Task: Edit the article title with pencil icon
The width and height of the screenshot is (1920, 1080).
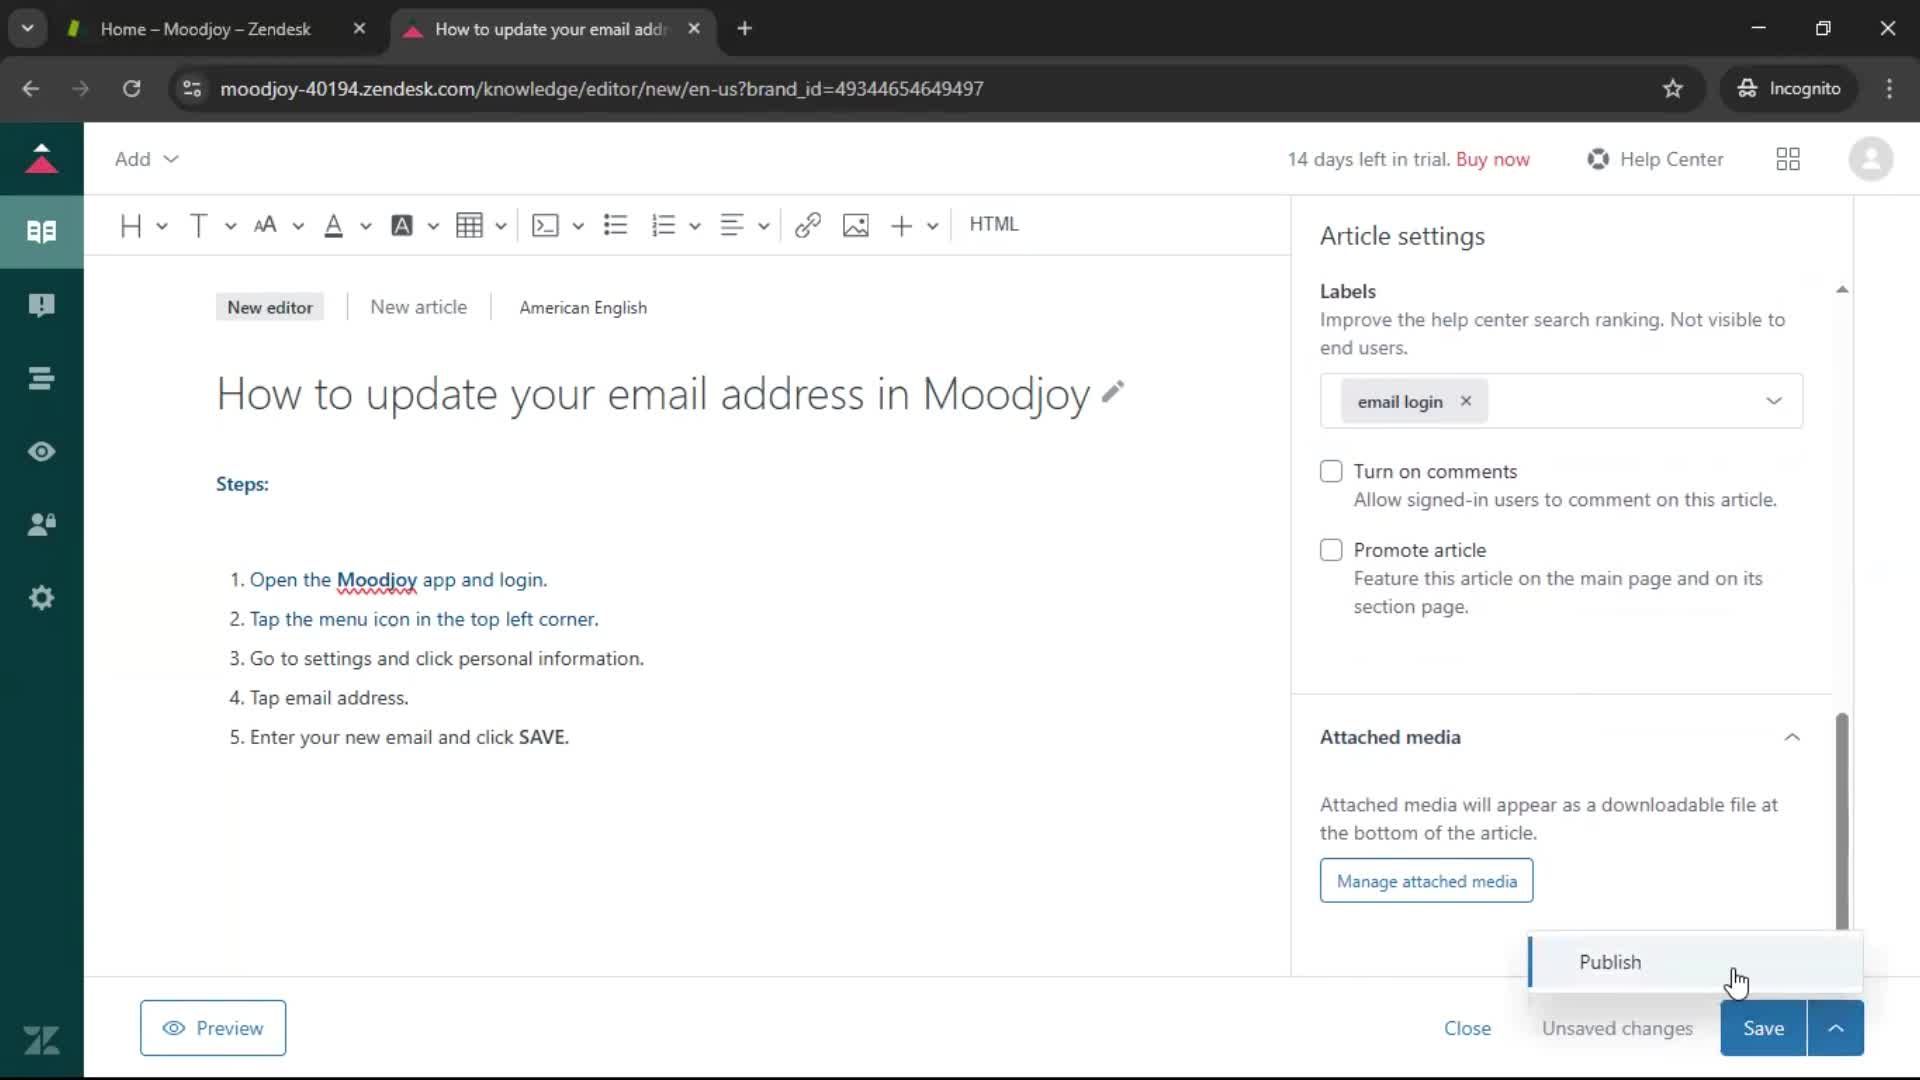Action: click(1113, 392)
